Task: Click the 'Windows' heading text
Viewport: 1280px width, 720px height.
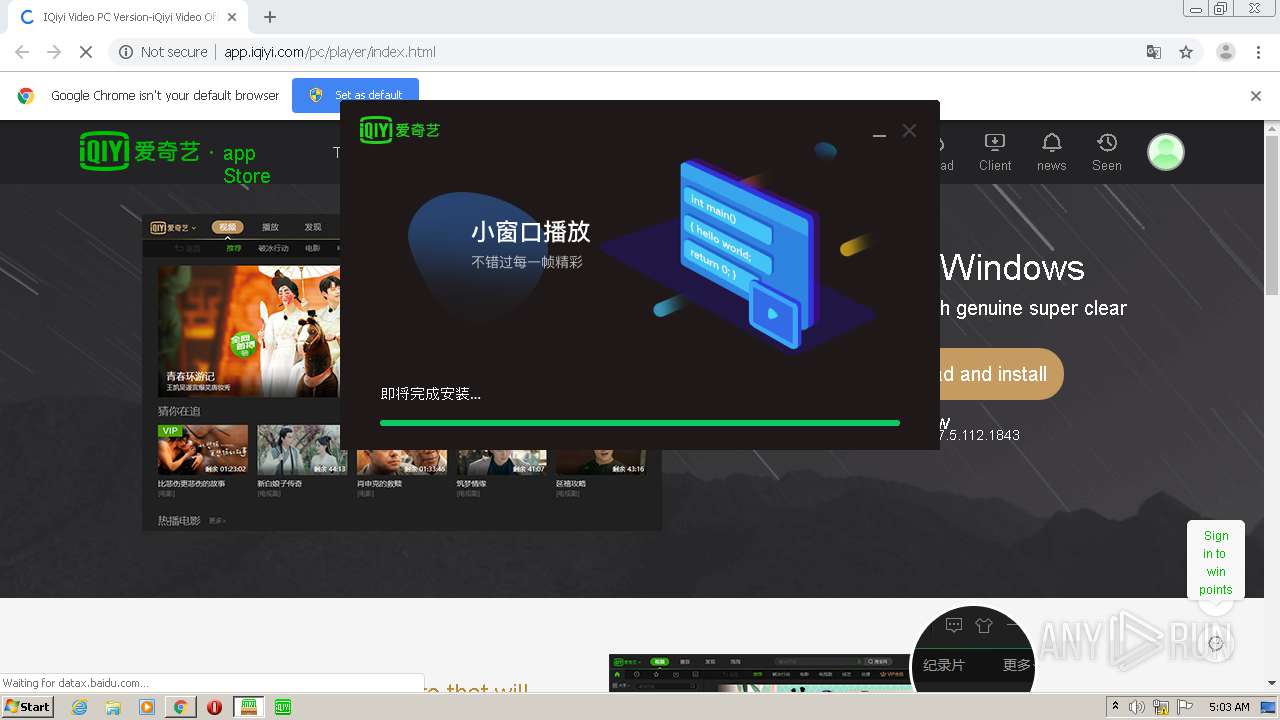Action: click(x=1012, y=267)
